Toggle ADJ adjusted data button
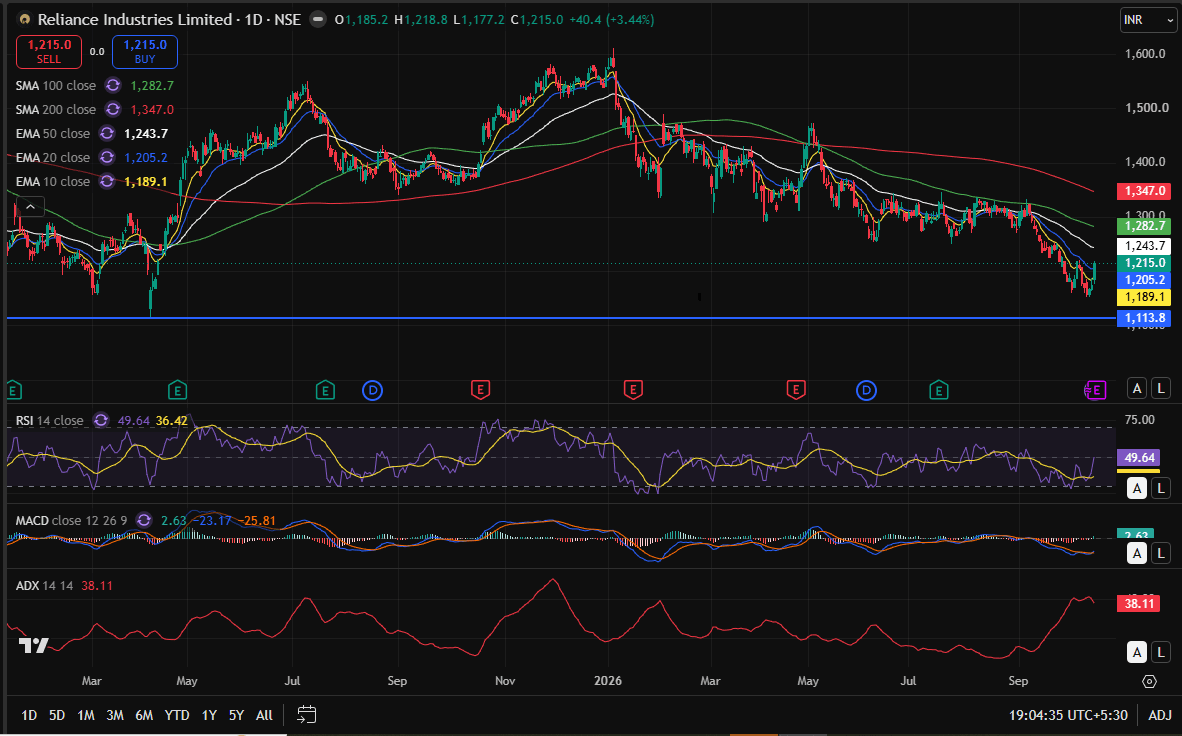 coord(1159,715)
